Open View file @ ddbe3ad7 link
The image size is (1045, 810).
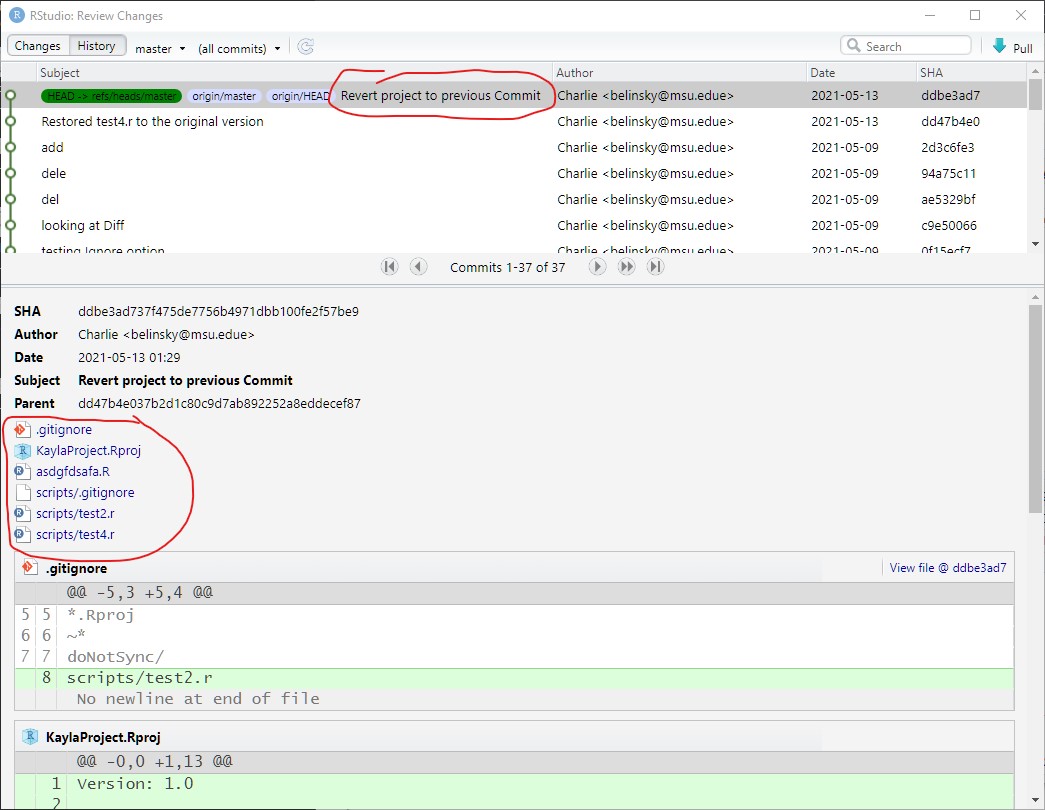pyautogui.click(x=948, y=568)
